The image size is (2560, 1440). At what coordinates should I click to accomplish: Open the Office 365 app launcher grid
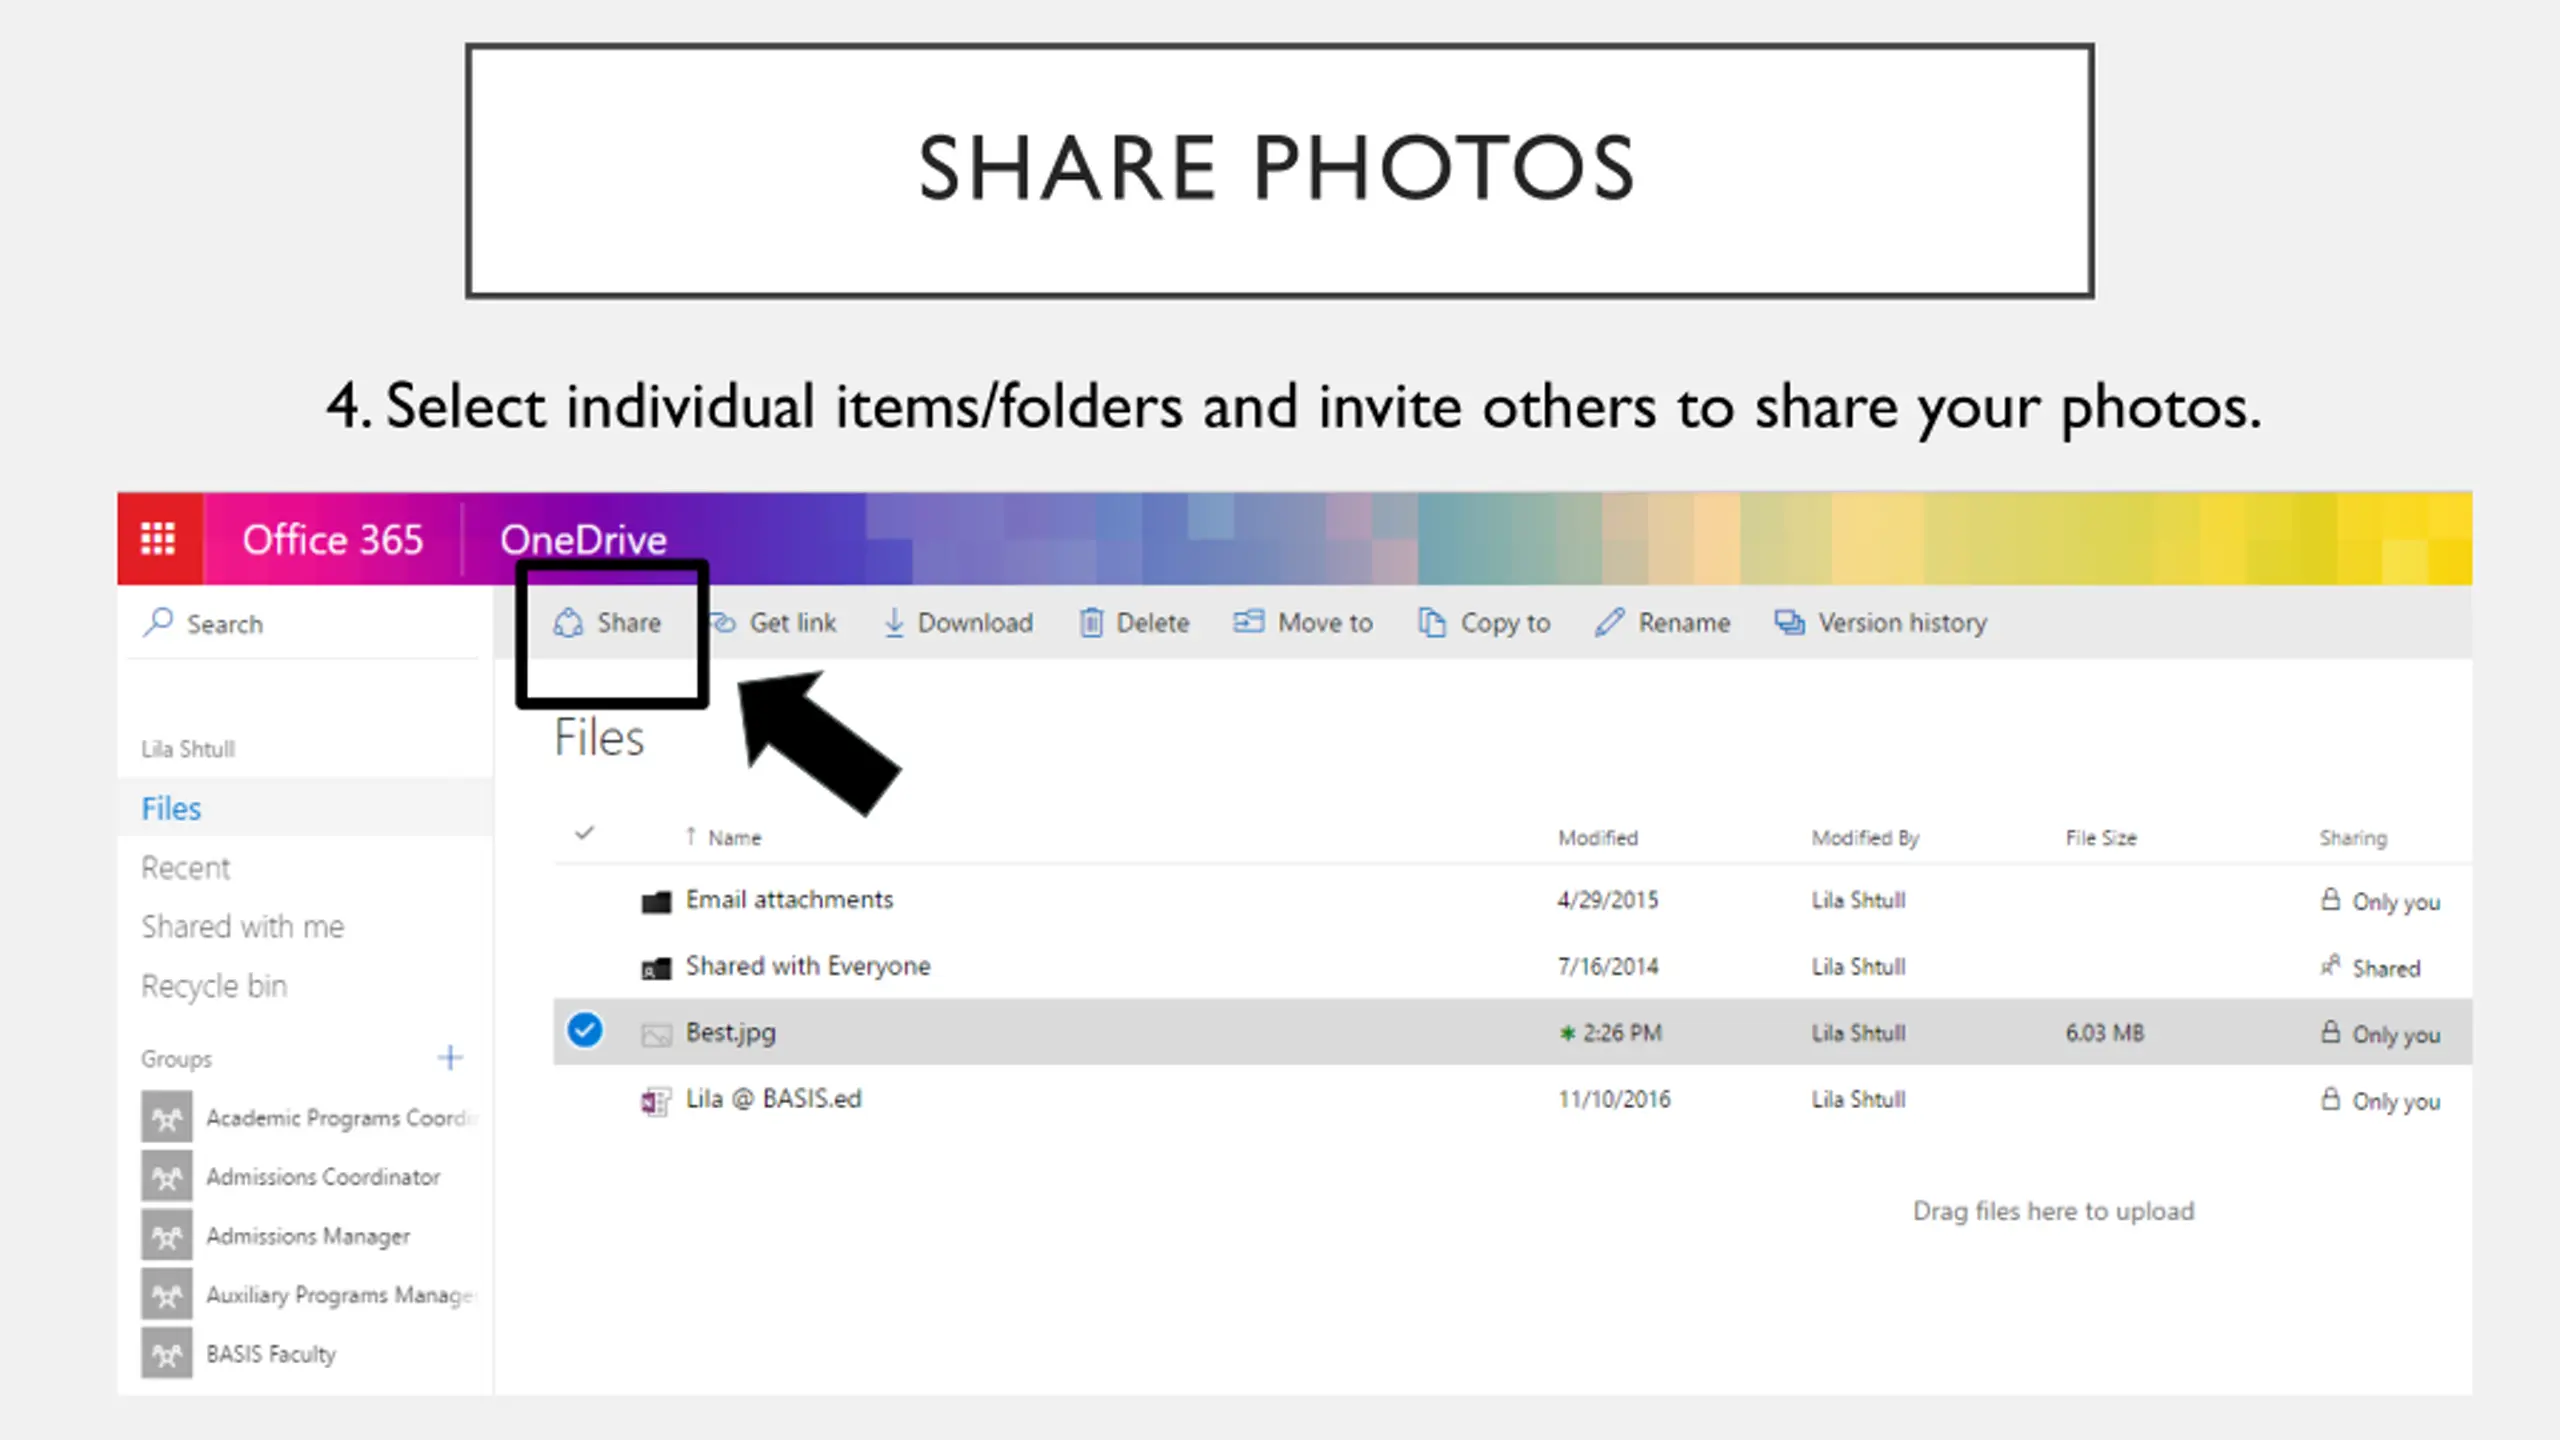[158, 538]
